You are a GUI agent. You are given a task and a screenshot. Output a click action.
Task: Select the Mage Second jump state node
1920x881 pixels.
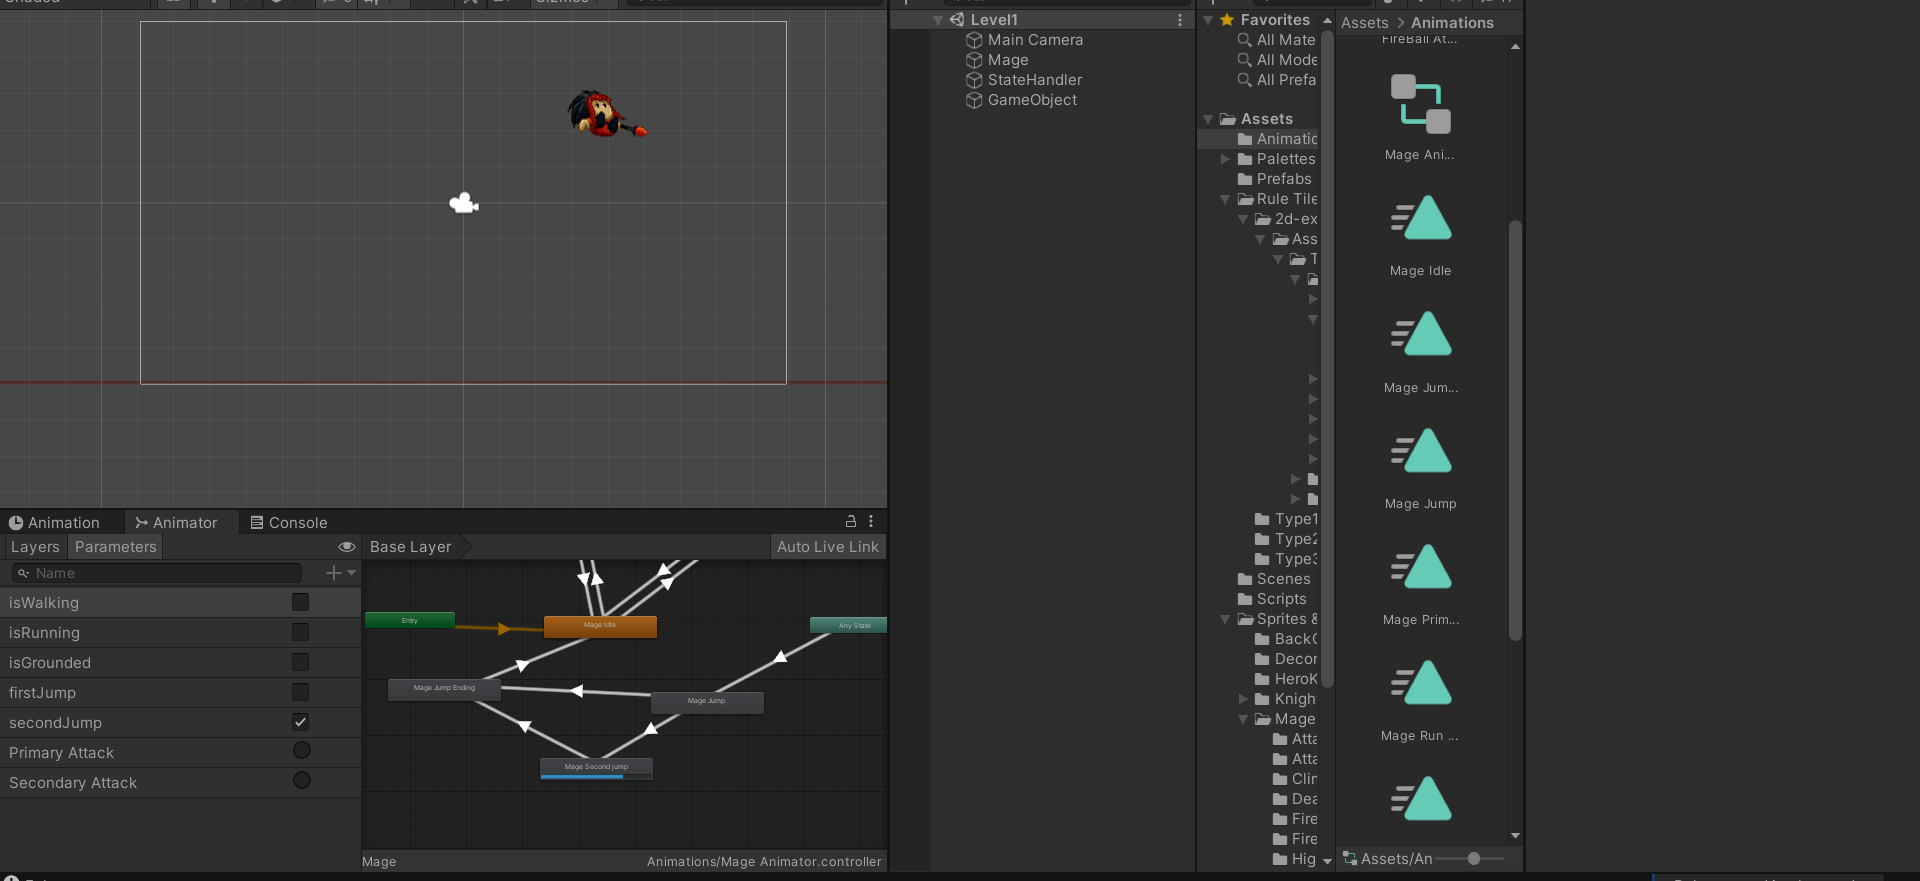click(596, 768)
